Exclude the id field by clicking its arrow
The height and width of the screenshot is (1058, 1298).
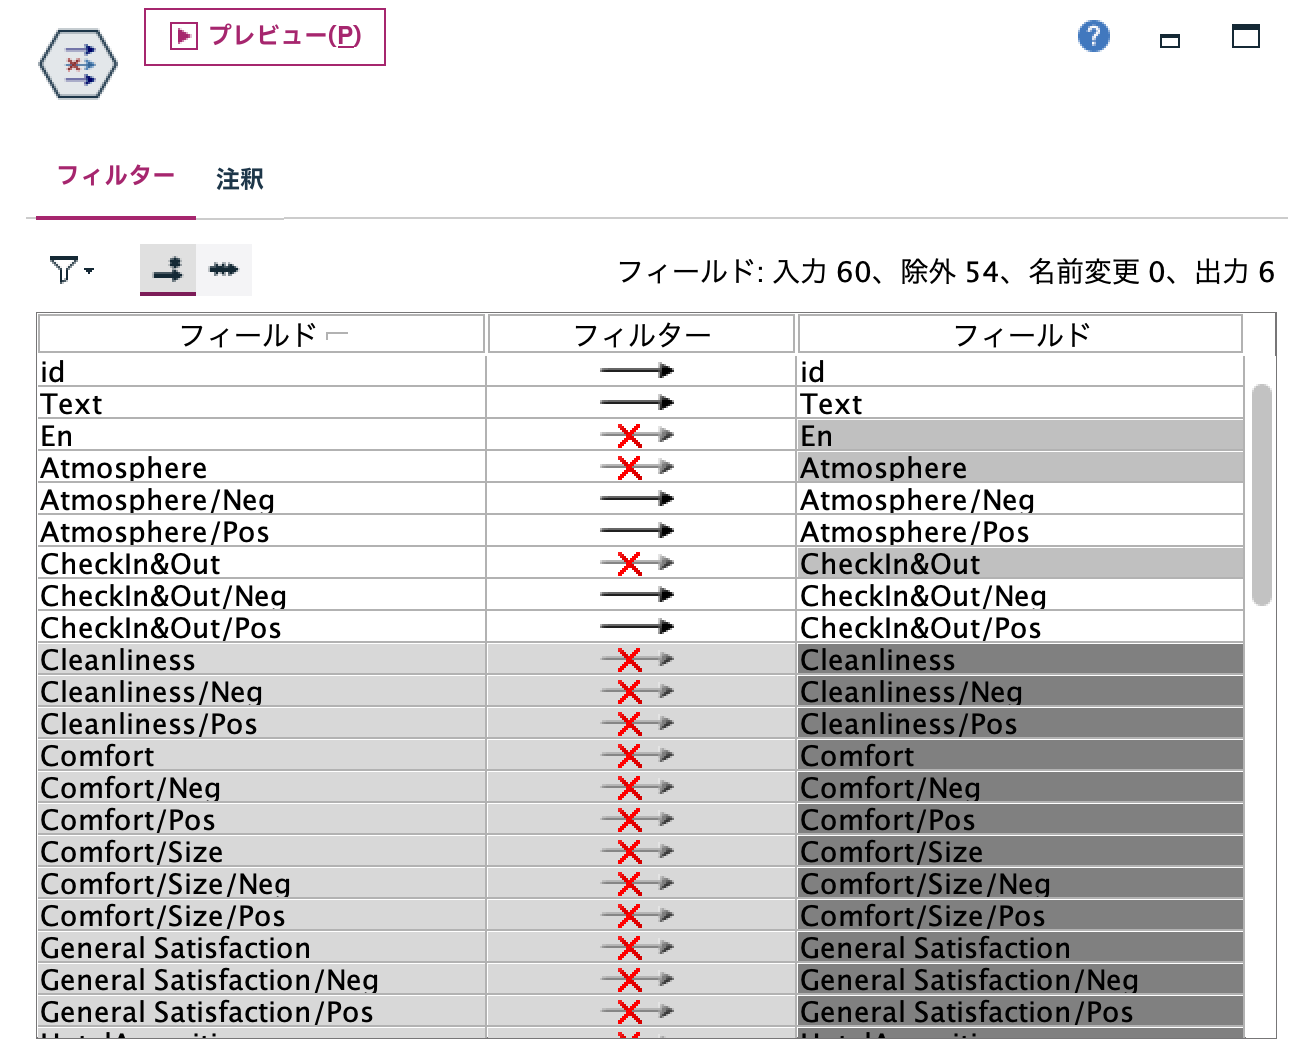click(635, 370)
